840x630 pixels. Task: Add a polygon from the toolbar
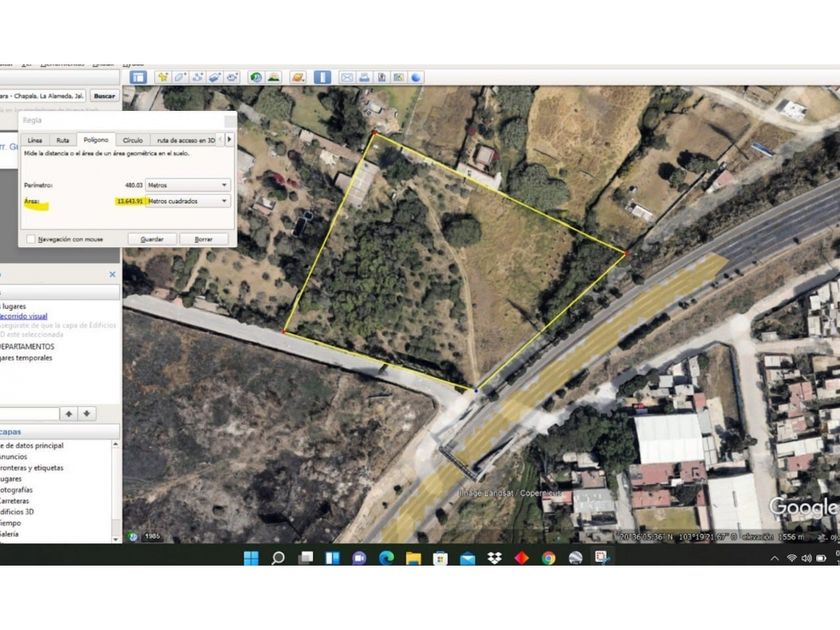click(x=180, y=77)
